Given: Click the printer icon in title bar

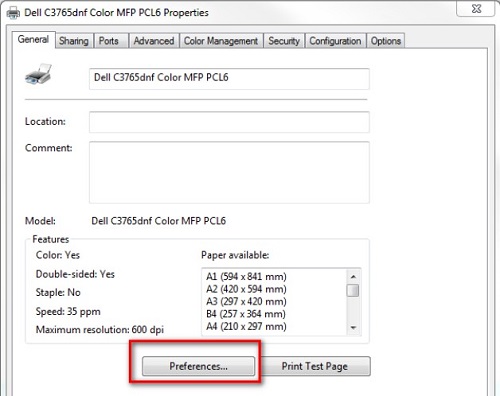Looking at the screenshot, I should [13, 13].
